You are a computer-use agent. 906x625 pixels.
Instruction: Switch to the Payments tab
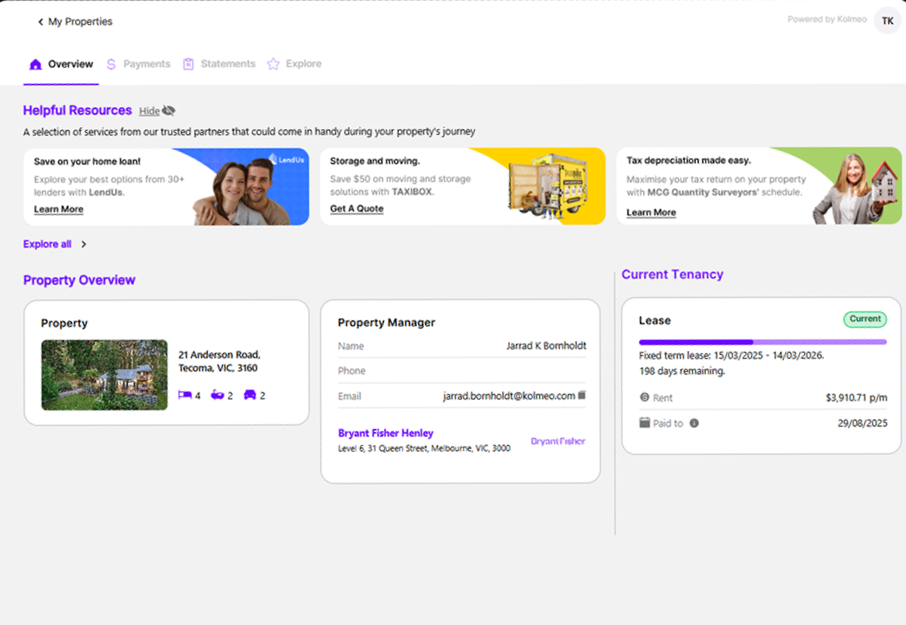146,64
